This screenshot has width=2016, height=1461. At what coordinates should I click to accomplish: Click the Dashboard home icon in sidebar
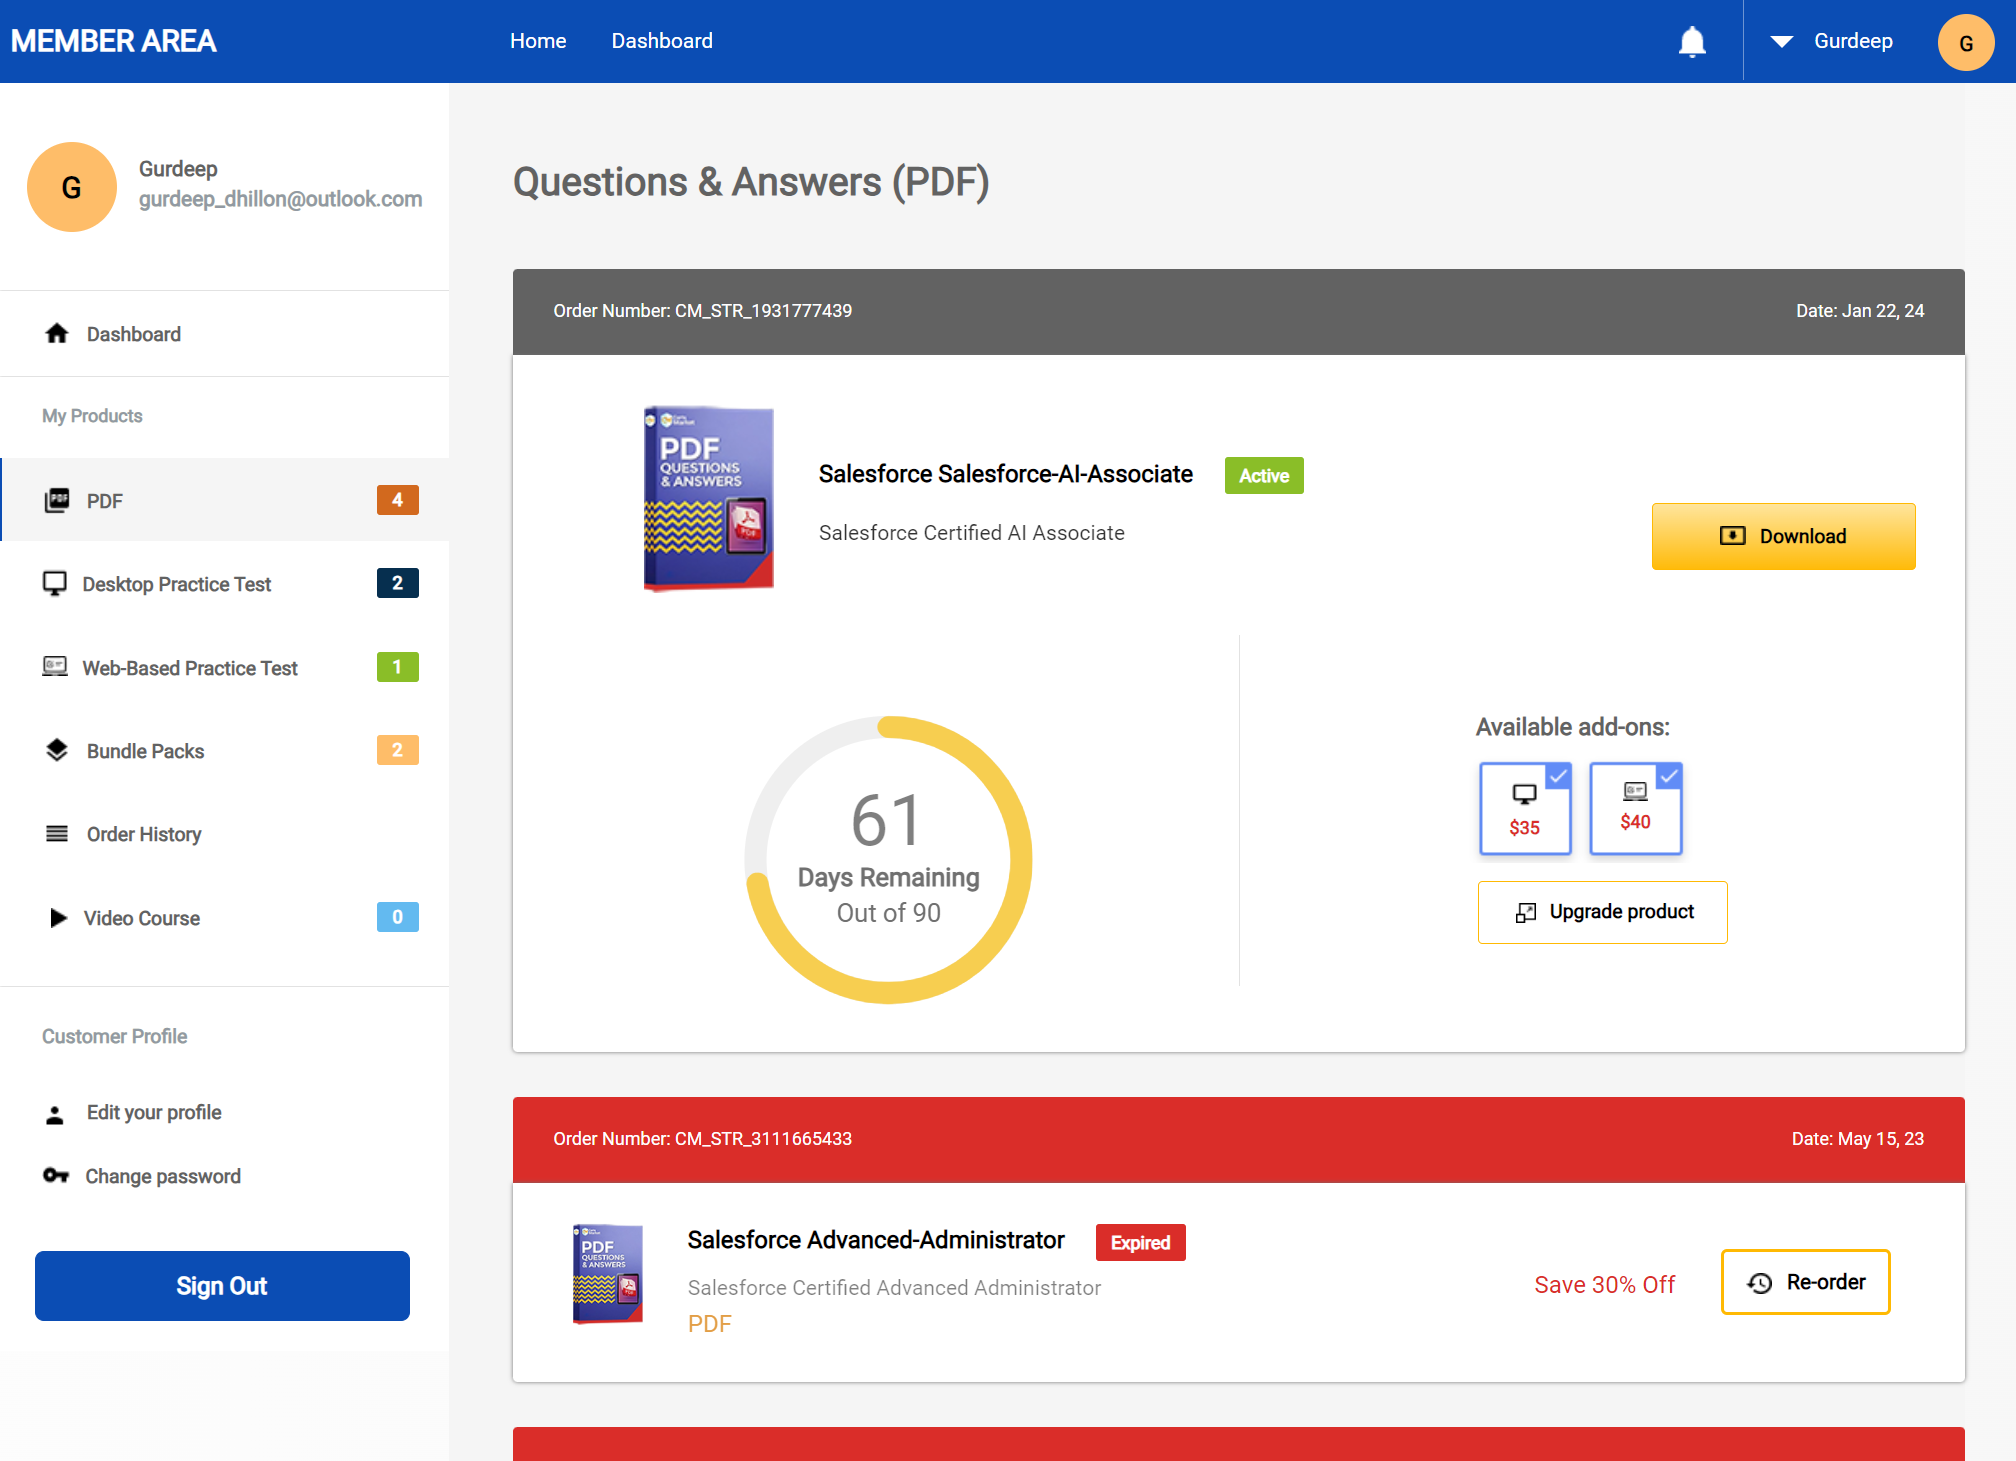[x=57, y=334]
